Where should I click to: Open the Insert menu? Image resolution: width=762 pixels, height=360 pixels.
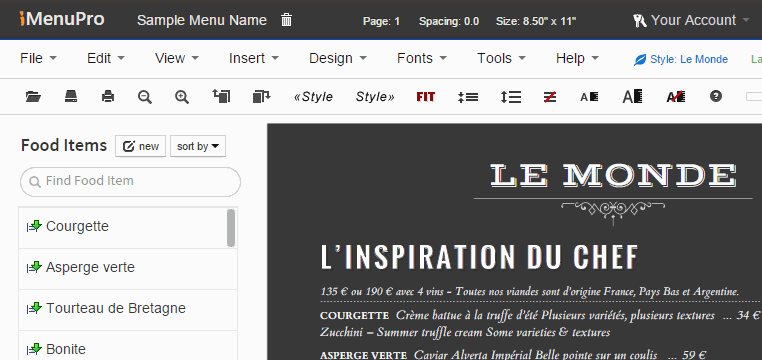point(254,58)
